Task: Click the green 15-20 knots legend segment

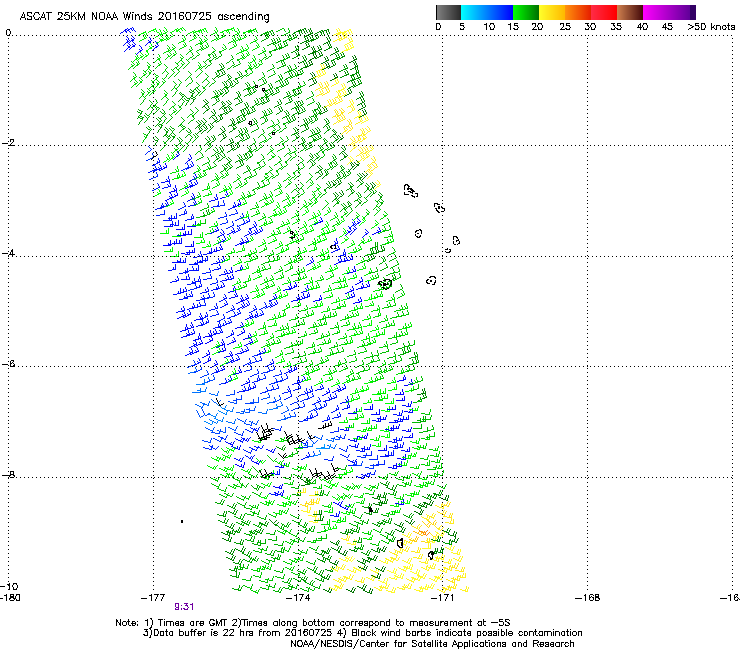Action: click(526, 12)
